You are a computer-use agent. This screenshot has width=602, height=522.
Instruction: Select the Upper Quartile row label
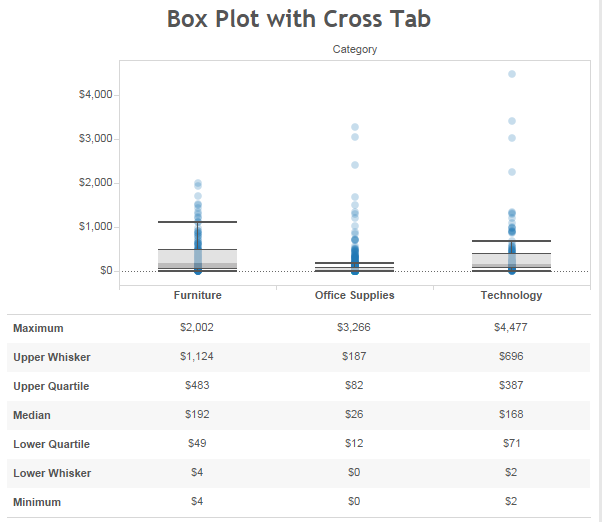coord(51,387)
